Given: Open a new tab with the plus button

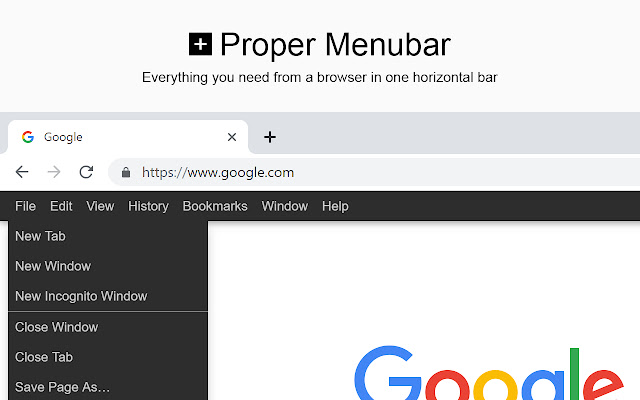Looking at the screenshot, I should [x=270, y=137].
